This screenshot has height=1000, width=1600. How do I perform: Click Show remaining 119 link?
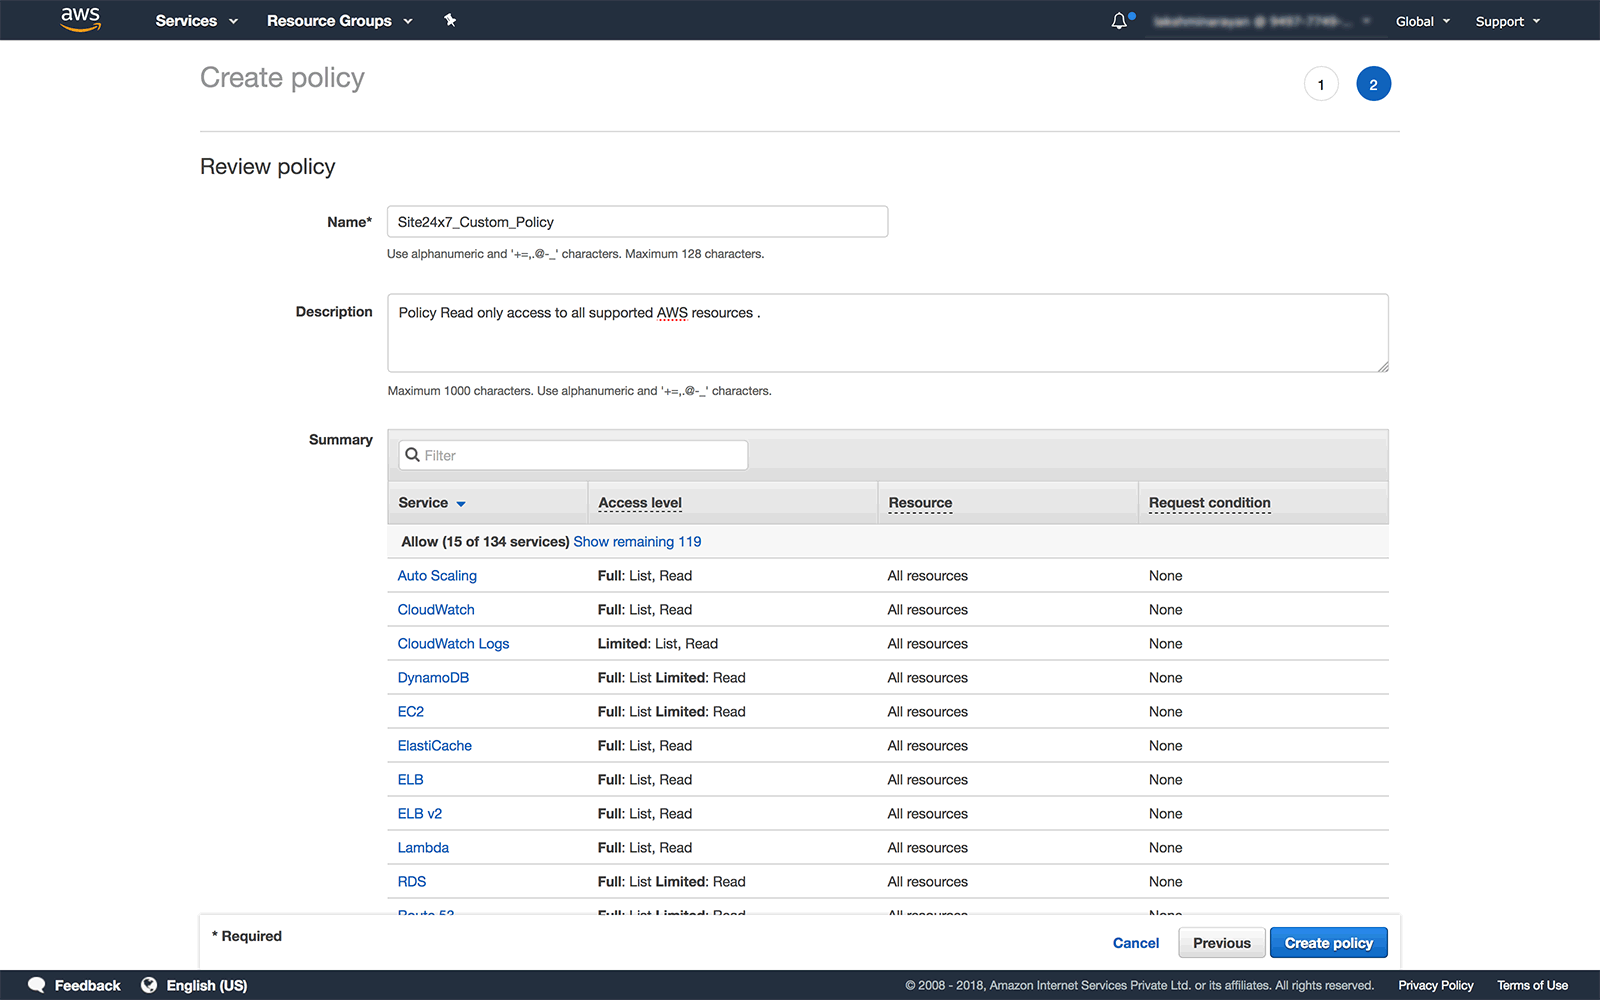click(x=637, y=542)
